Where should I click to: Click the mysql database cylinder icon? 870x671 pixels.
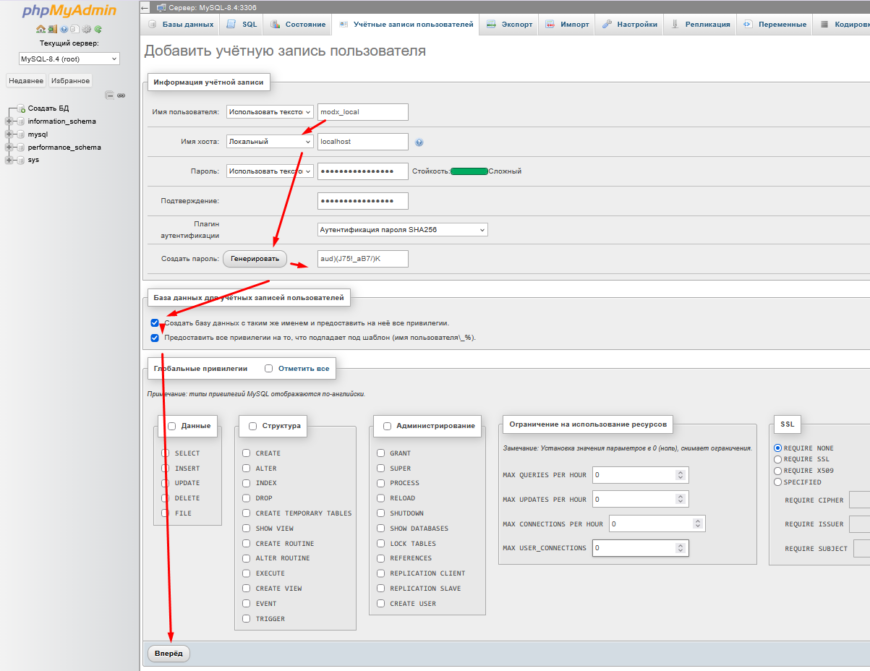click(x=21, y=134)
